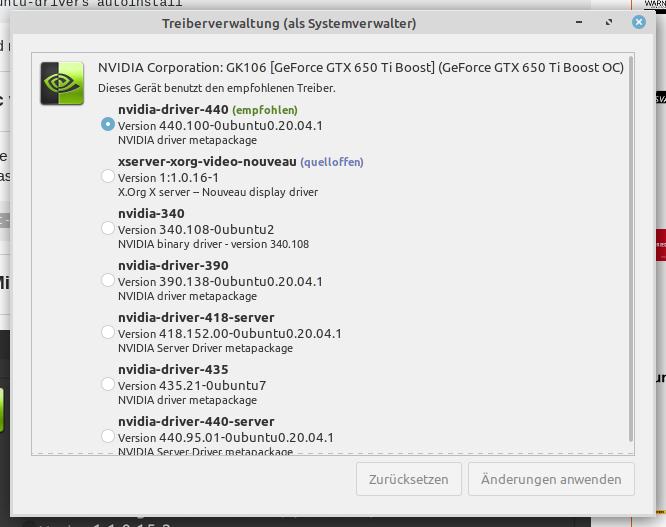Screen dimensions: 666x527
Task: Close the Treiberverwaltung dialog
Action: [x=638, y=22]
